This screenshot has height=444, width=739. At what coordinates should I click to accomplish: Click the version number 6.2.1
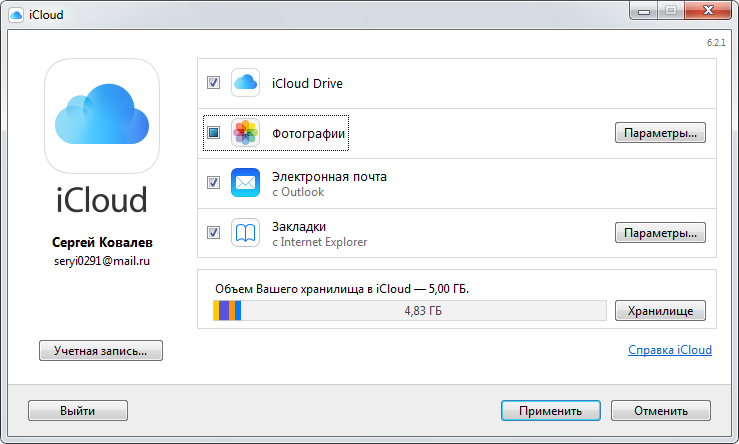[716, 42]
